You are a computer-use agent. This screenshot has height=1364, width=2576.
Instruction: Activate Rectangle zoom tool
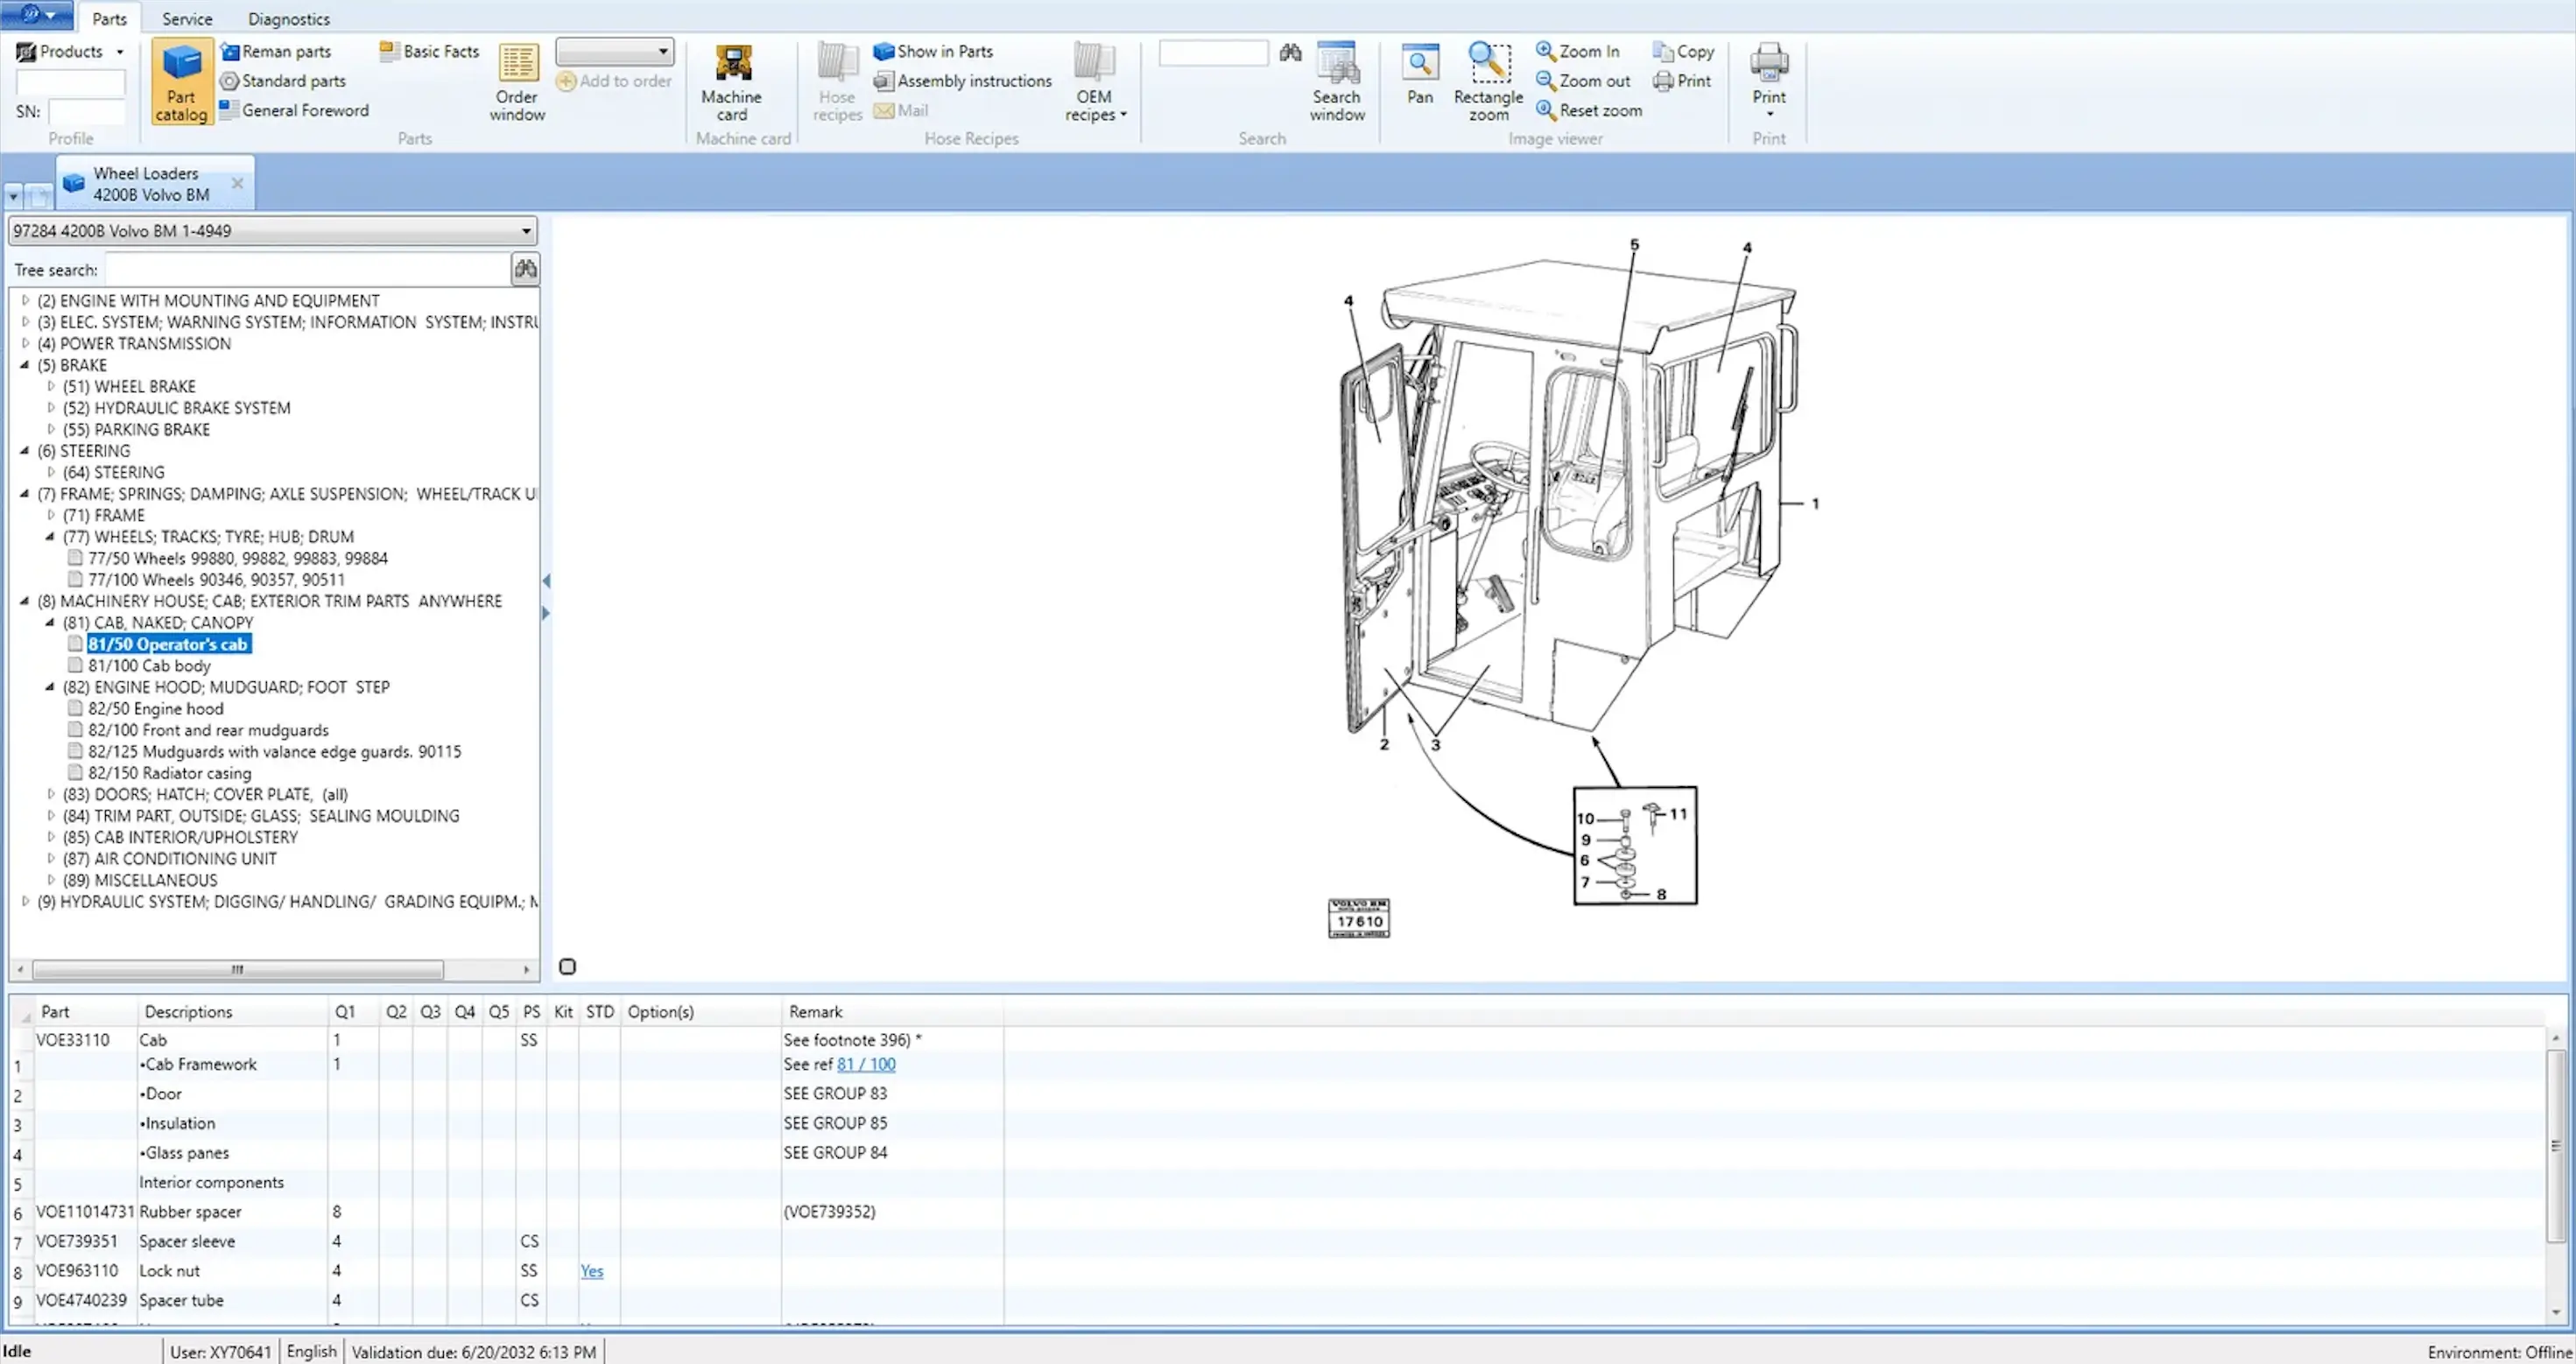click(x=1488, y=82)
